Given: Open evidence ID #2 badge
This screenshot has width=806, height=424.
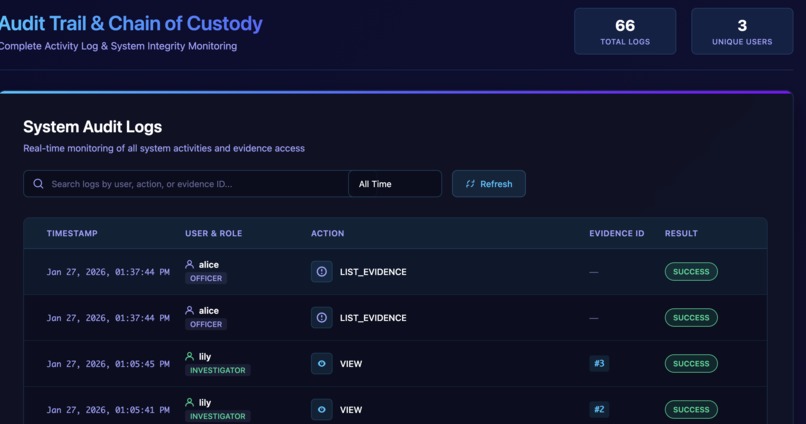Looking at the screenshot, I should [599, 410].
